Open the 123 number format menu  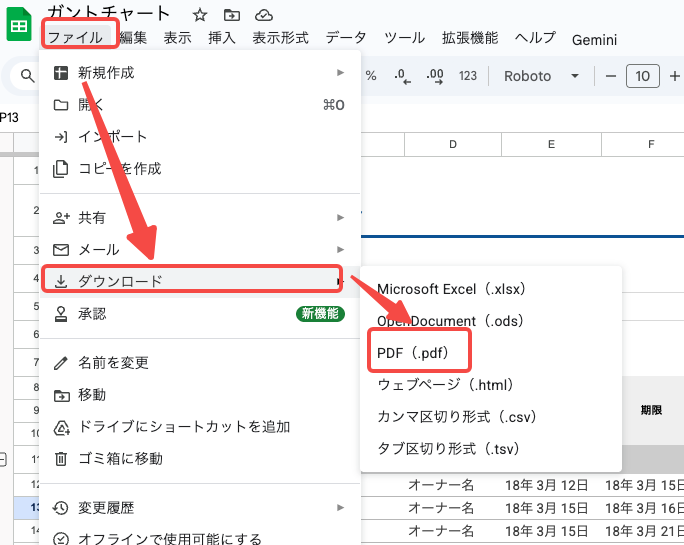coord(468,76)
